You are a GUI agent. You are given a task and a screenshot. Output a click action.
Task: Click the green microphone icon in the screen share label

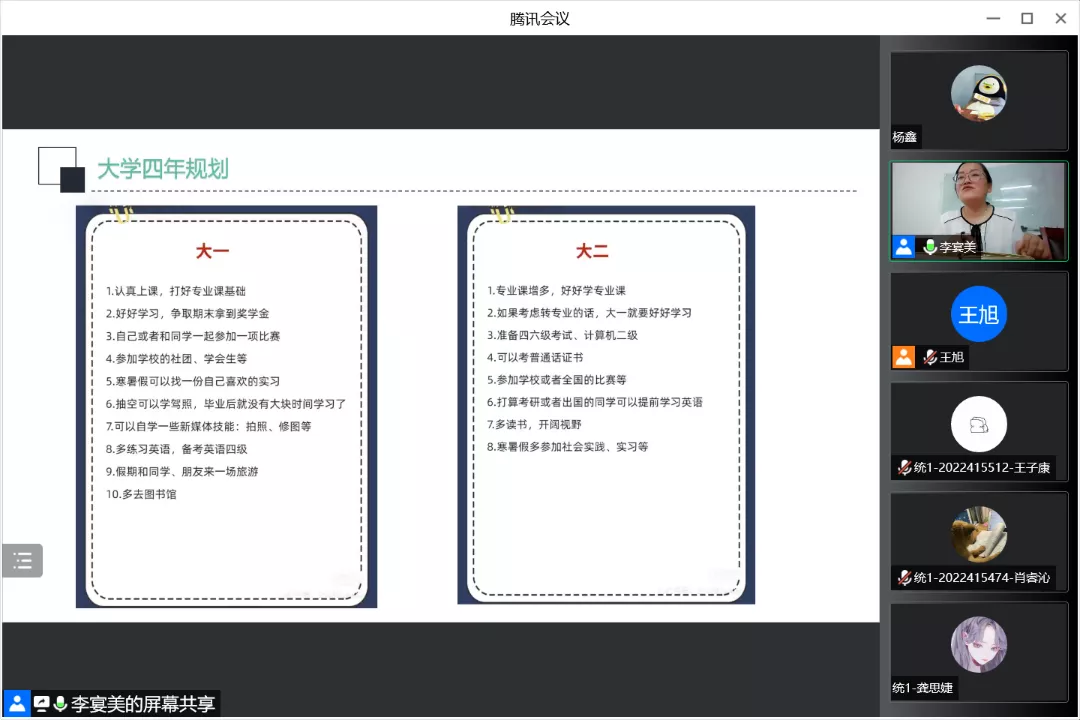[x=60, y=704]
